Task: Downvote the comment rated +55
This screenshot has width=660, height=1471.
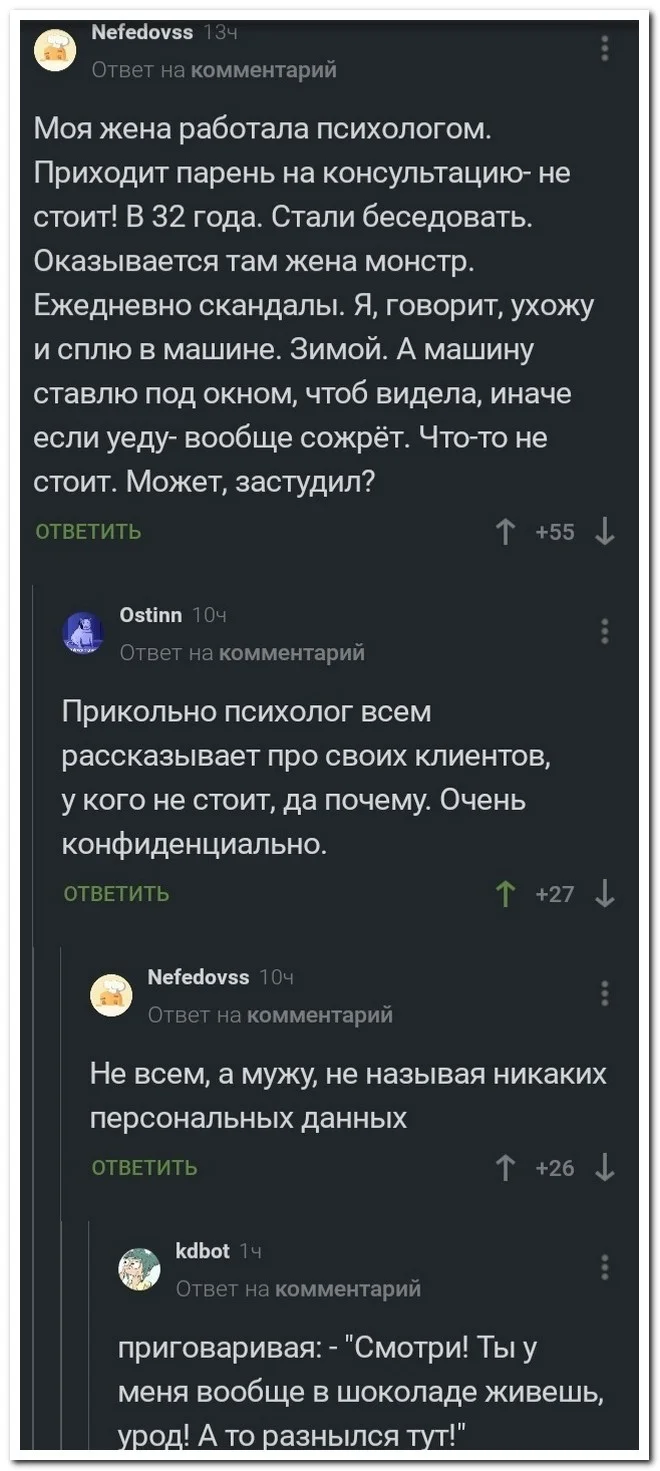Action: coord(604,533)
